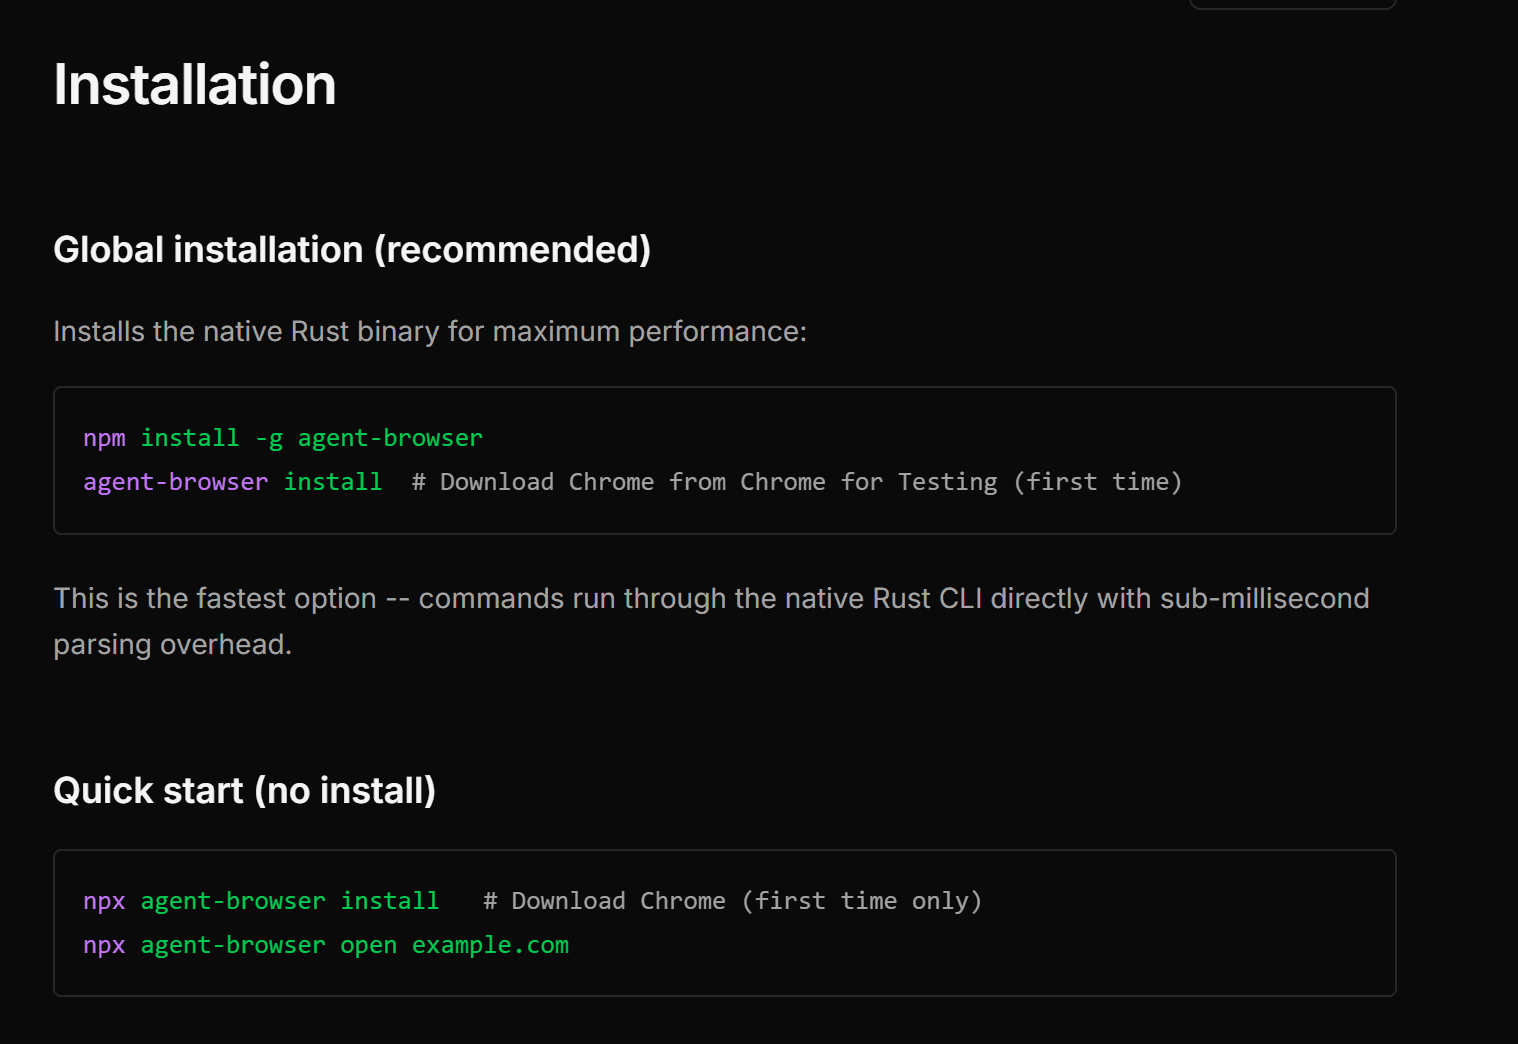
Task: Click the "npm install -g agent-browser" command line
Action: click(x=283, y=438)
